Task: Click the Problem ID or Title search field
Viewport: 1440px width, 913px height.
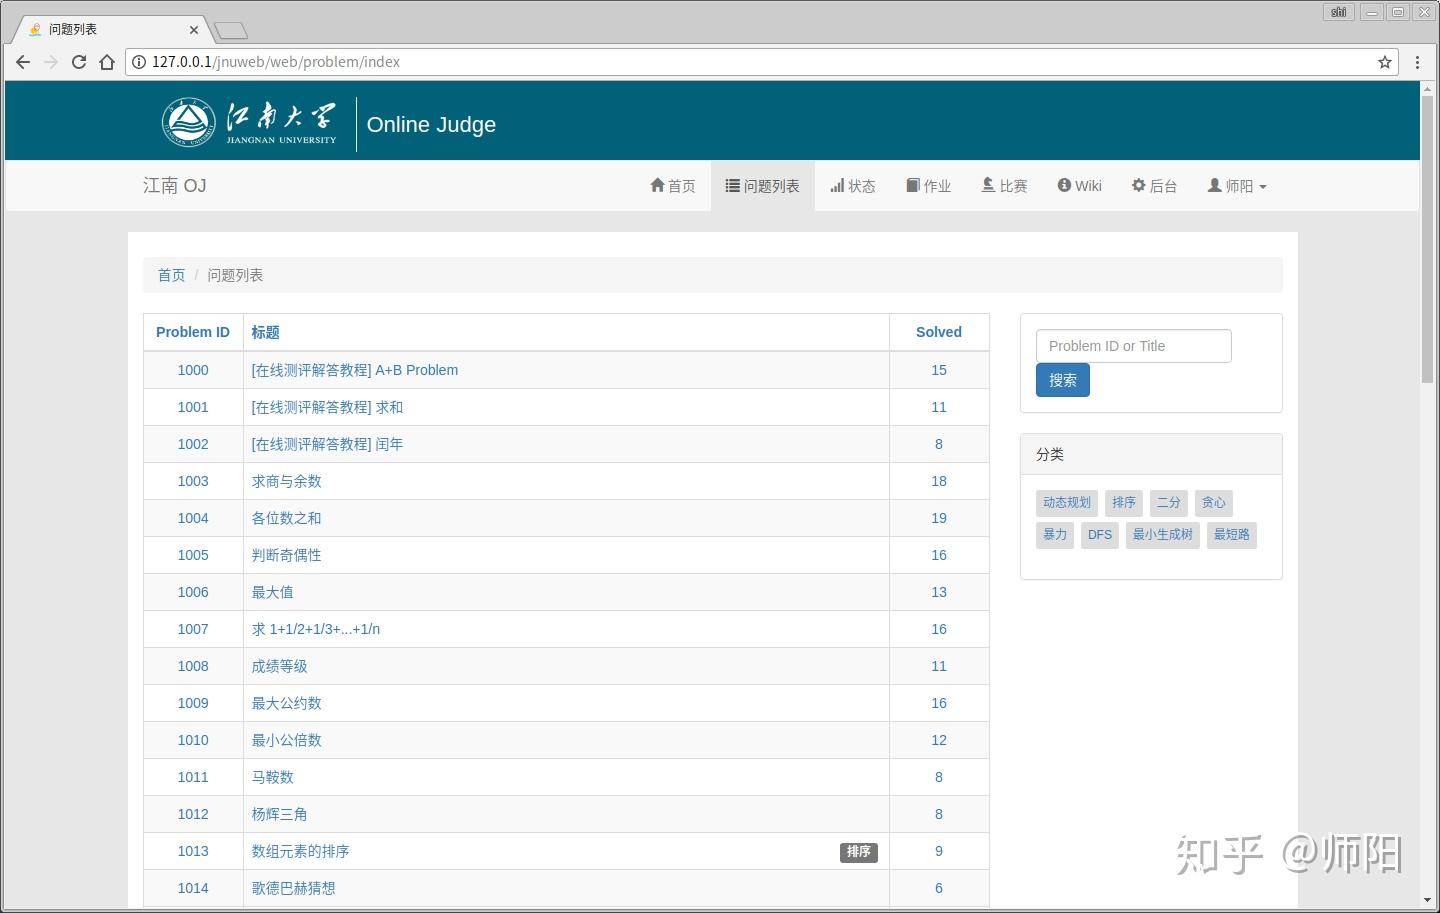Action: pos(1134,346)
